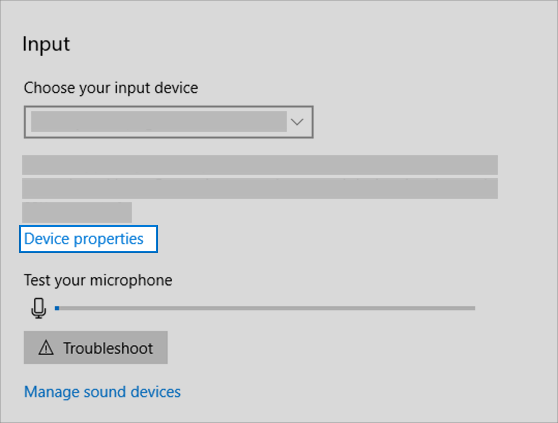The image size is (558, 423).
Task: Open the Choose your input device combo box
Action: pyautogui.click(x=169, y=122)
